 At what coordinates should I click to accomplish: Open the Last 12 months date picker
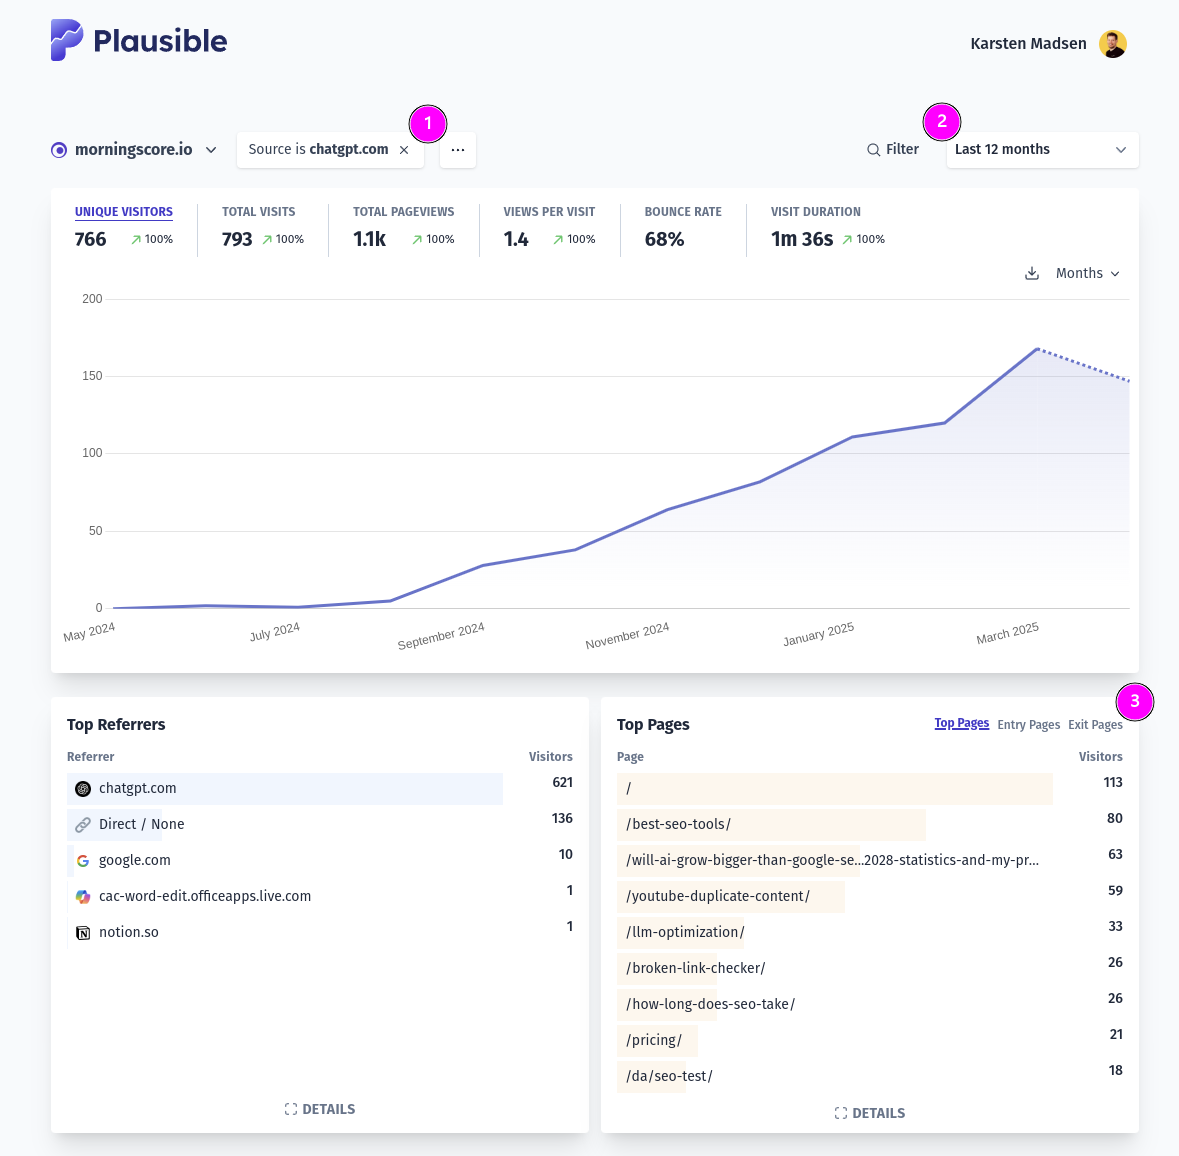(1042, 150)
